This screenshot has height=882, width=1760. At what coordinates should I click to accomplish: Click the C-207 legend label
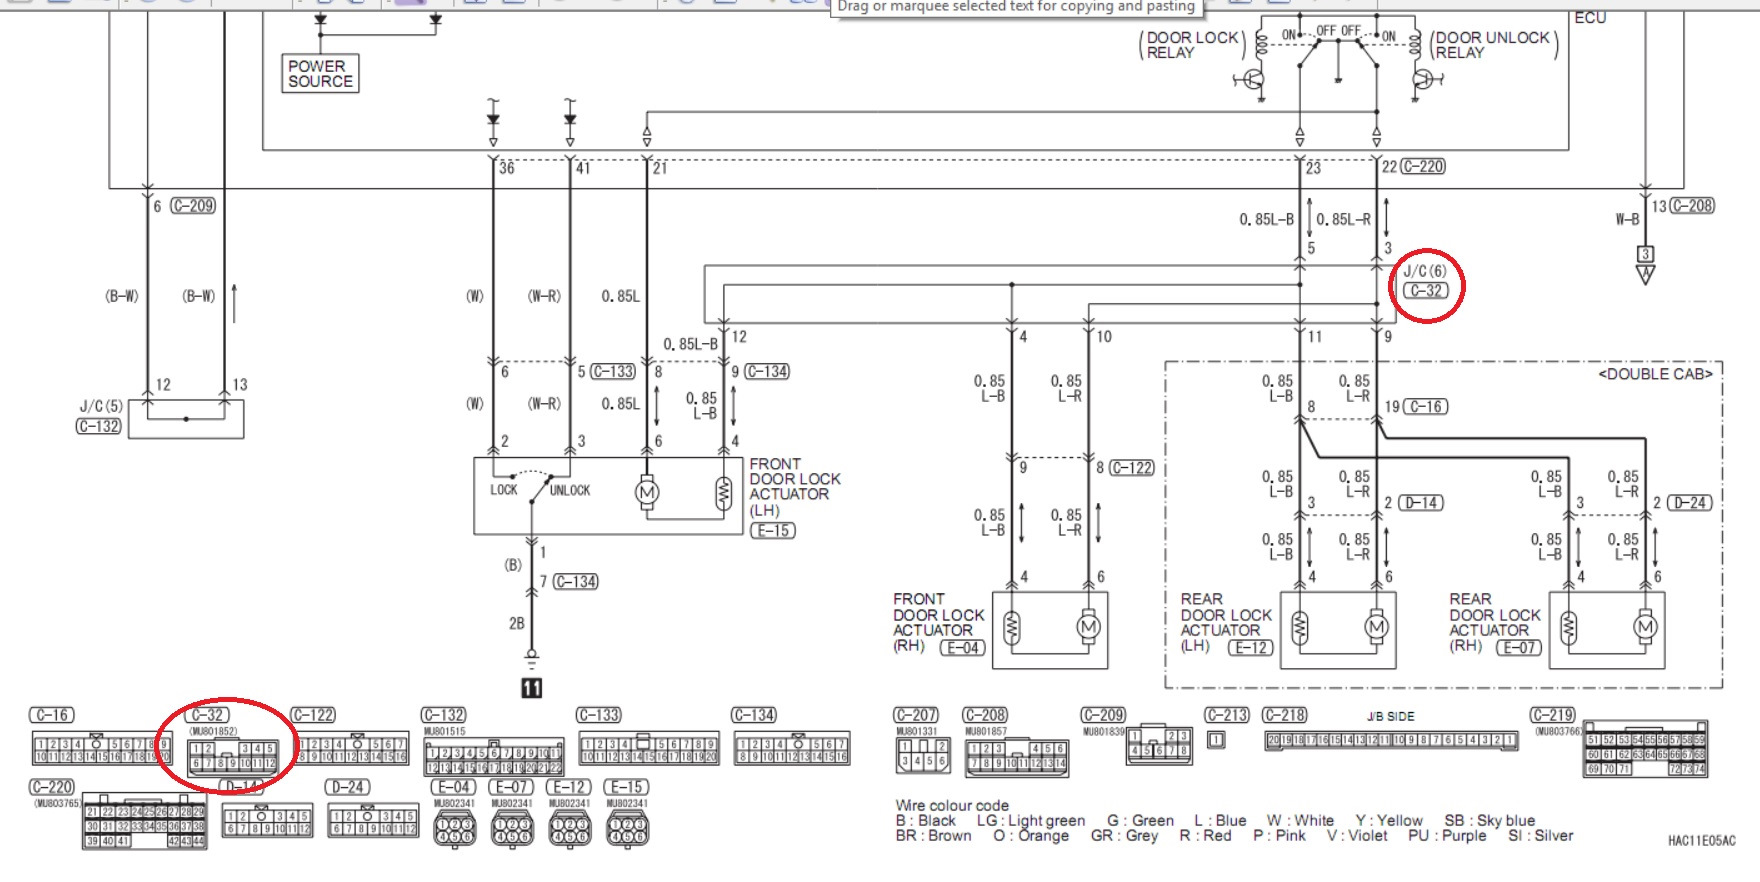click(x=915, y=715)
